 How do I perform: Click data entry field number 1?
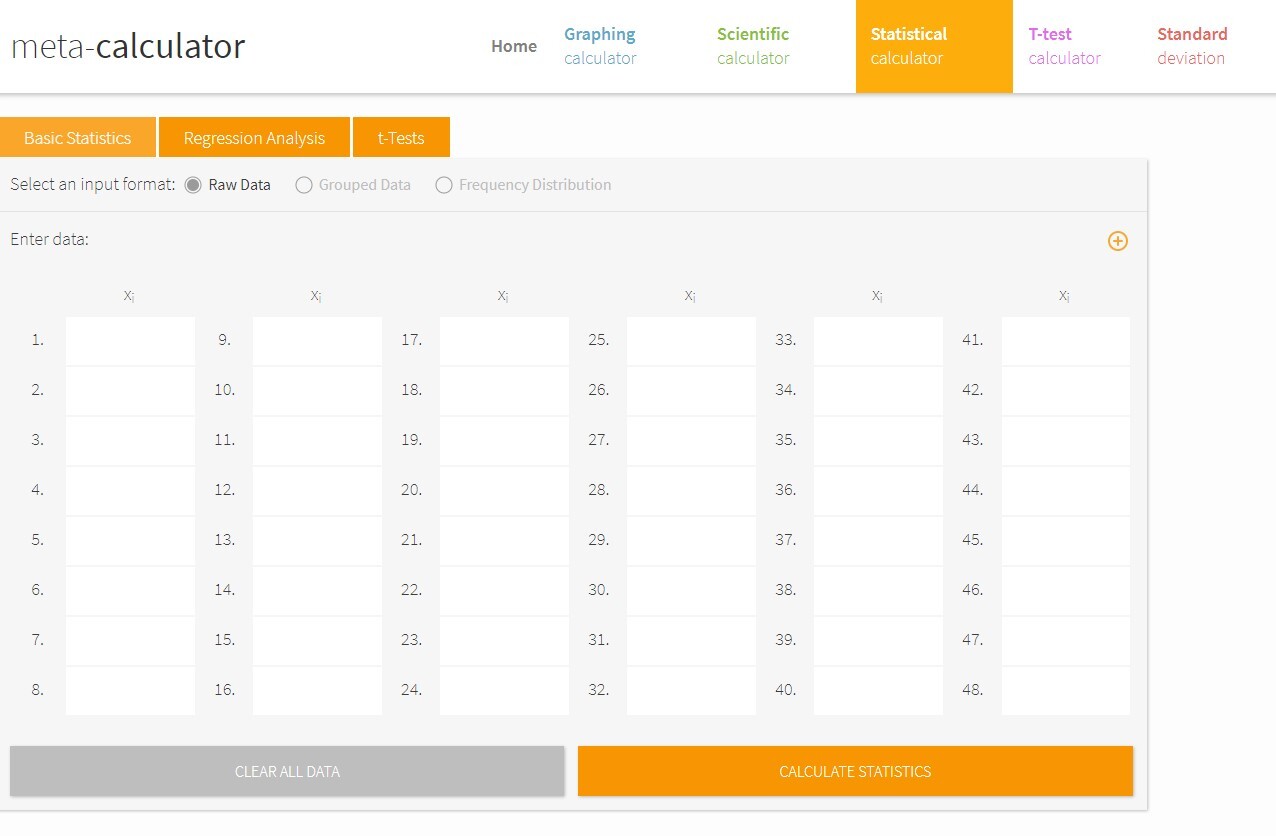[x=130, y=340]
